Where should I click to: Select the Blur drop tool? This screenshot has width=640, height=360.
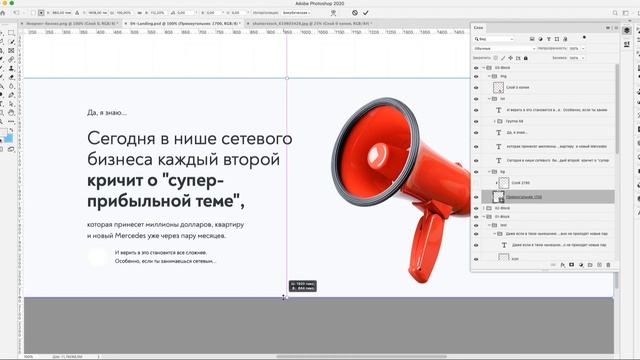click(11, 86)
